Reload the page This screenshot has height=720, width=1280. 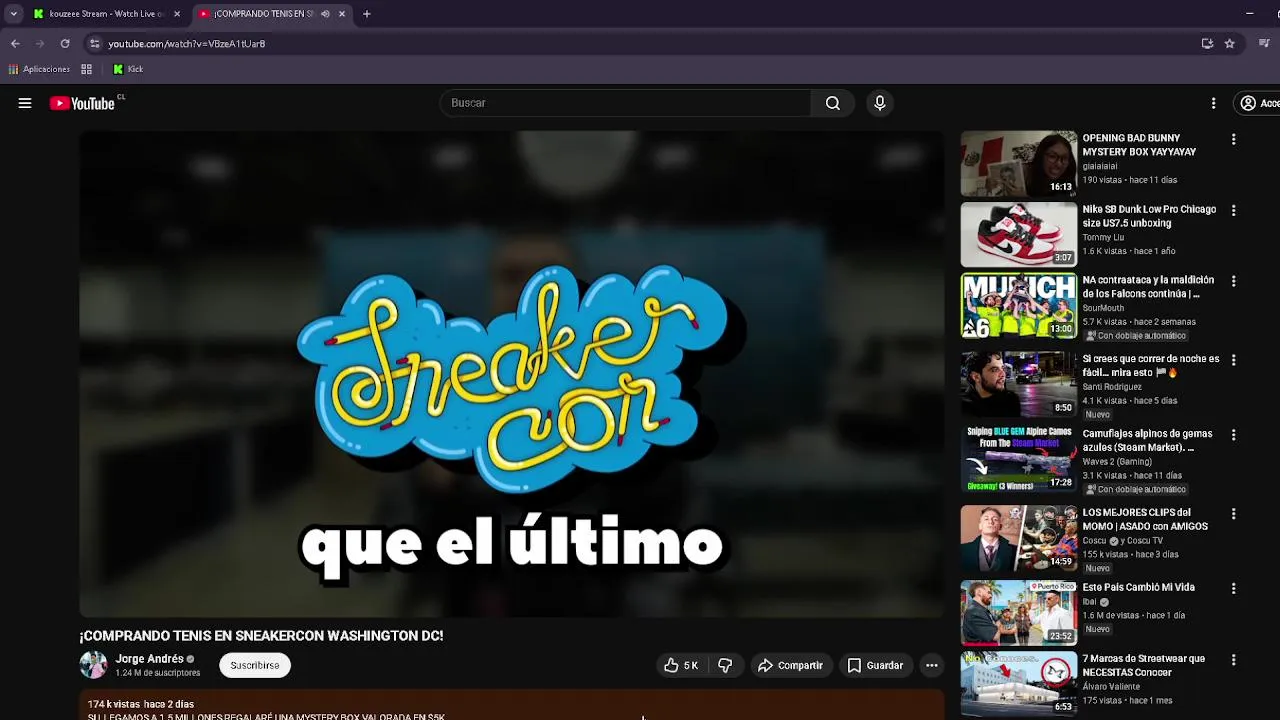[65, 44]
